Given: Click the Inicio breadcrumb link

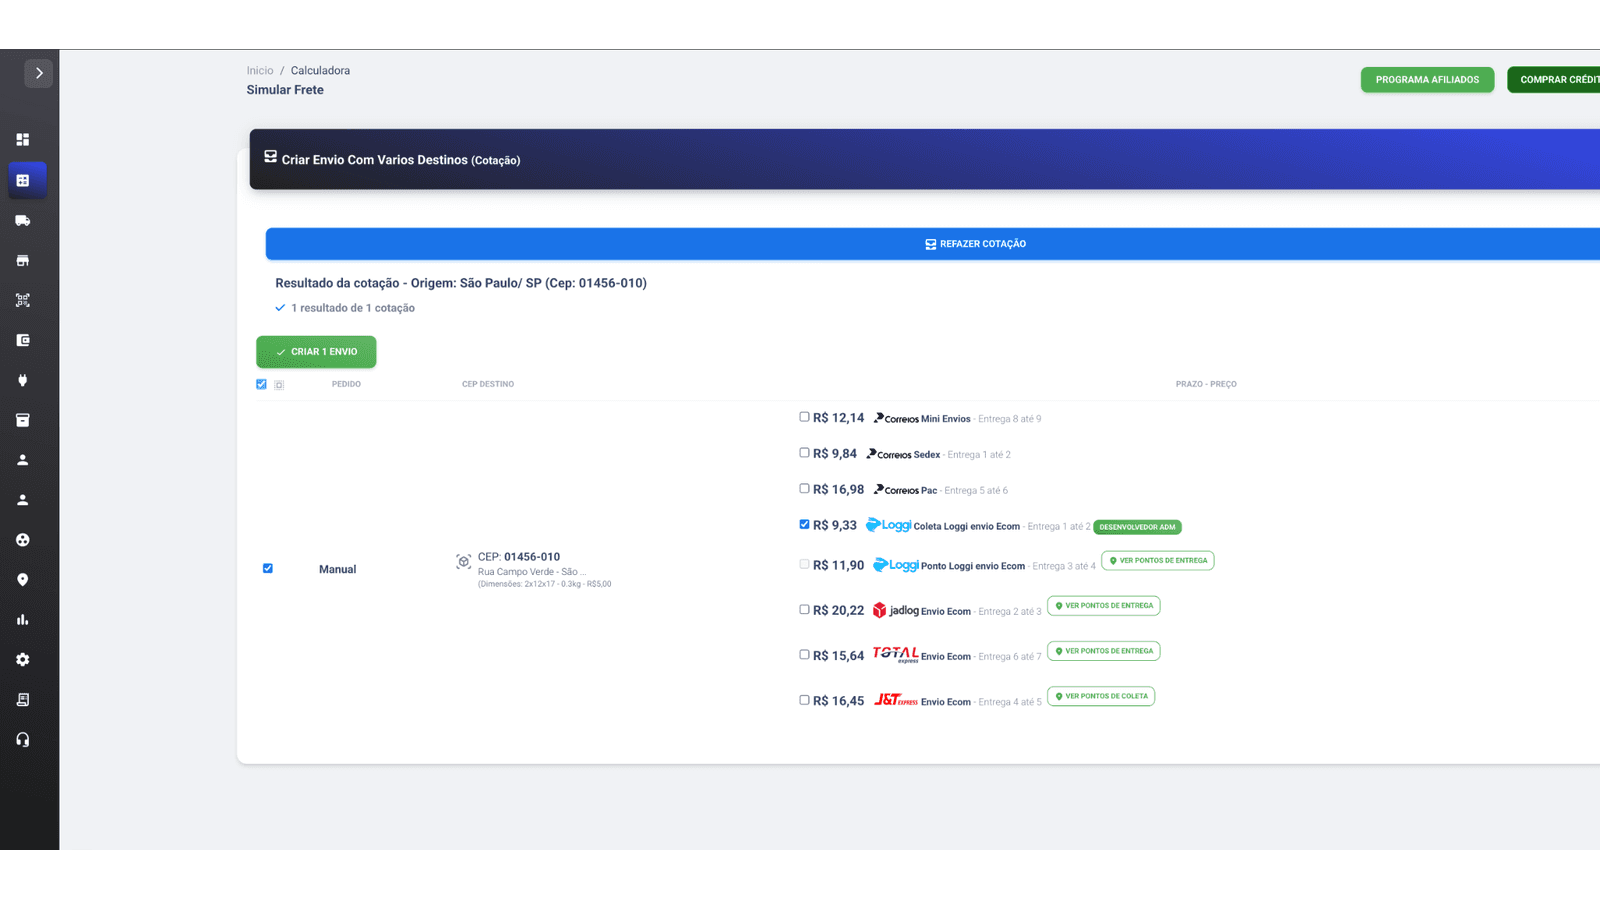Looking at the screenshot, I should pyautogui.click(x=260, y=71).
